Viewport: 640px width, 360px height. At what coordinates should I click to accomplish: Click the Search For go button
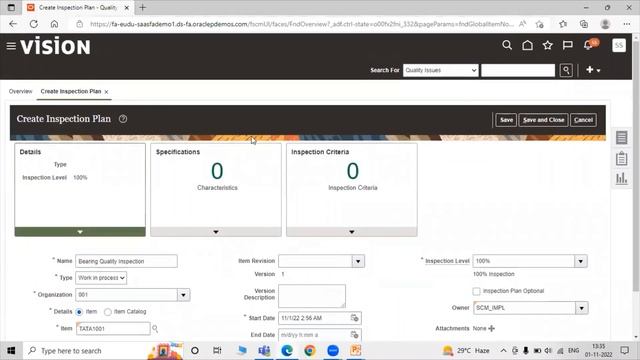pos(566,70)
